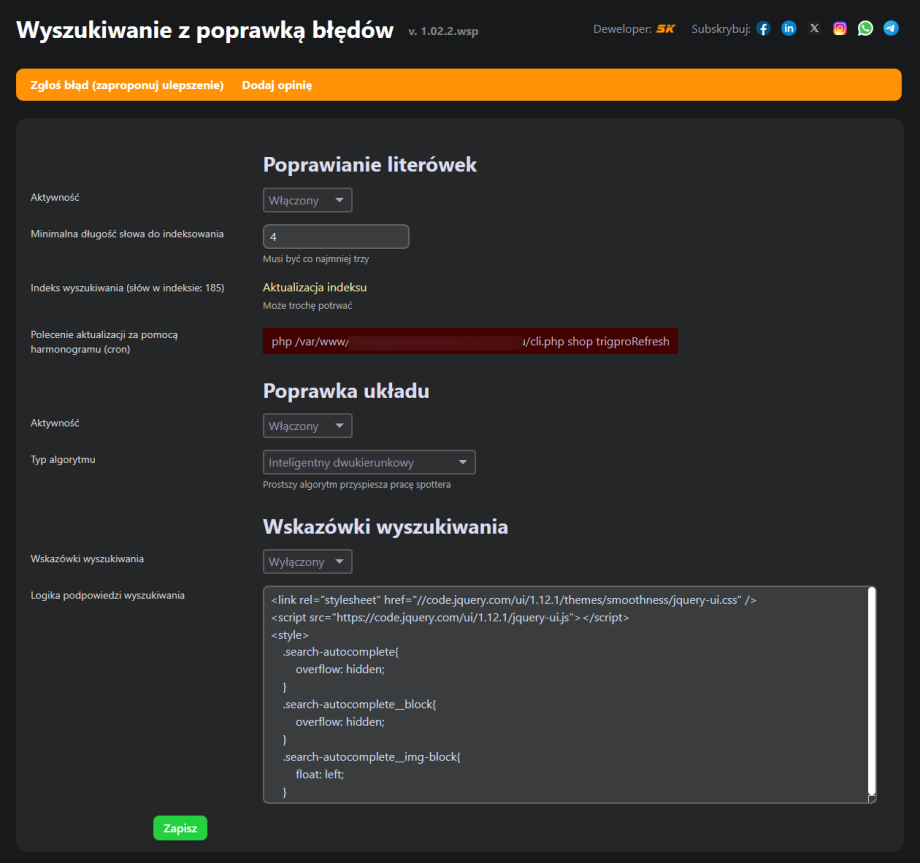Open the Aktywność dropdown under Poprawianie literówek

[307, 200]
